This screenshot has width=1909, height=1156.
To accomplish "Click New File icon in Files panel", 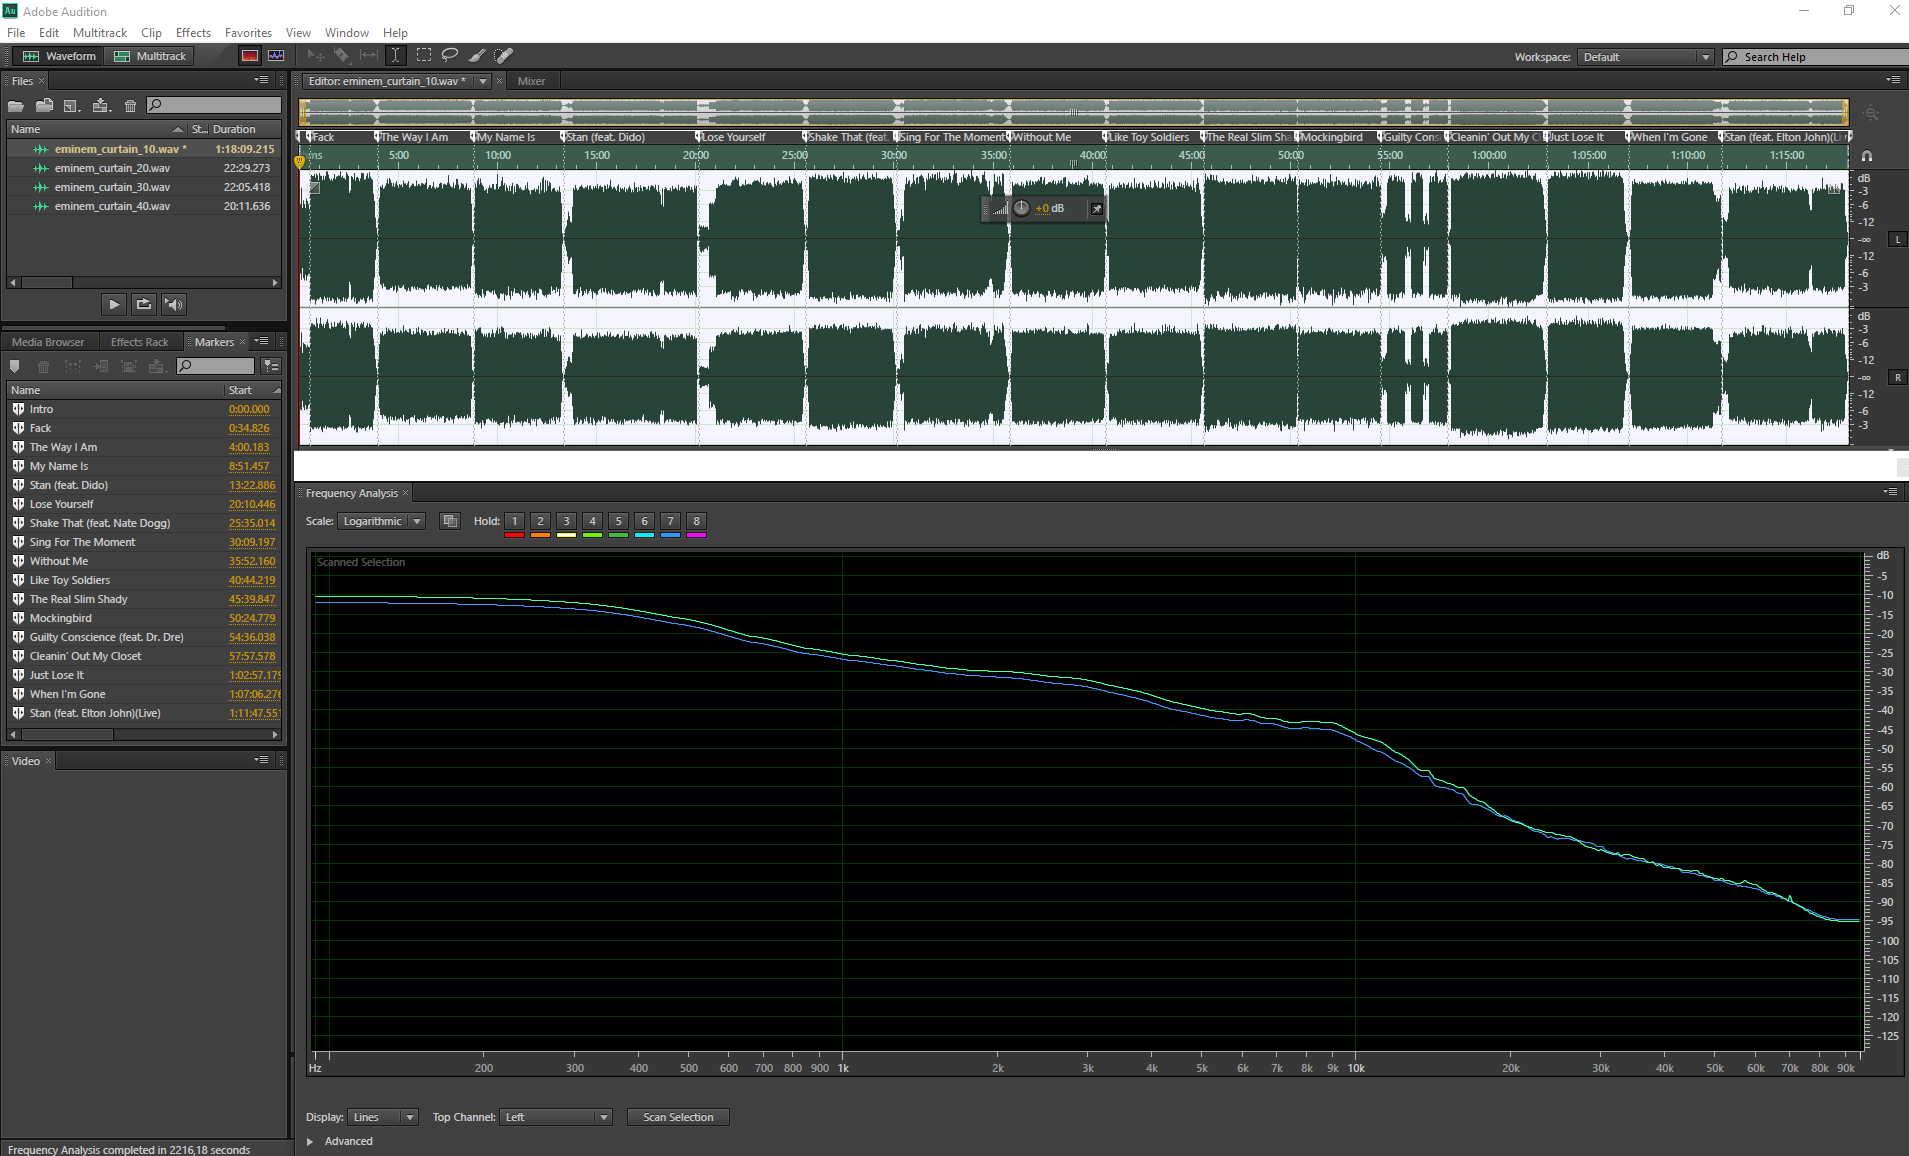I will (x=71, y=105).
